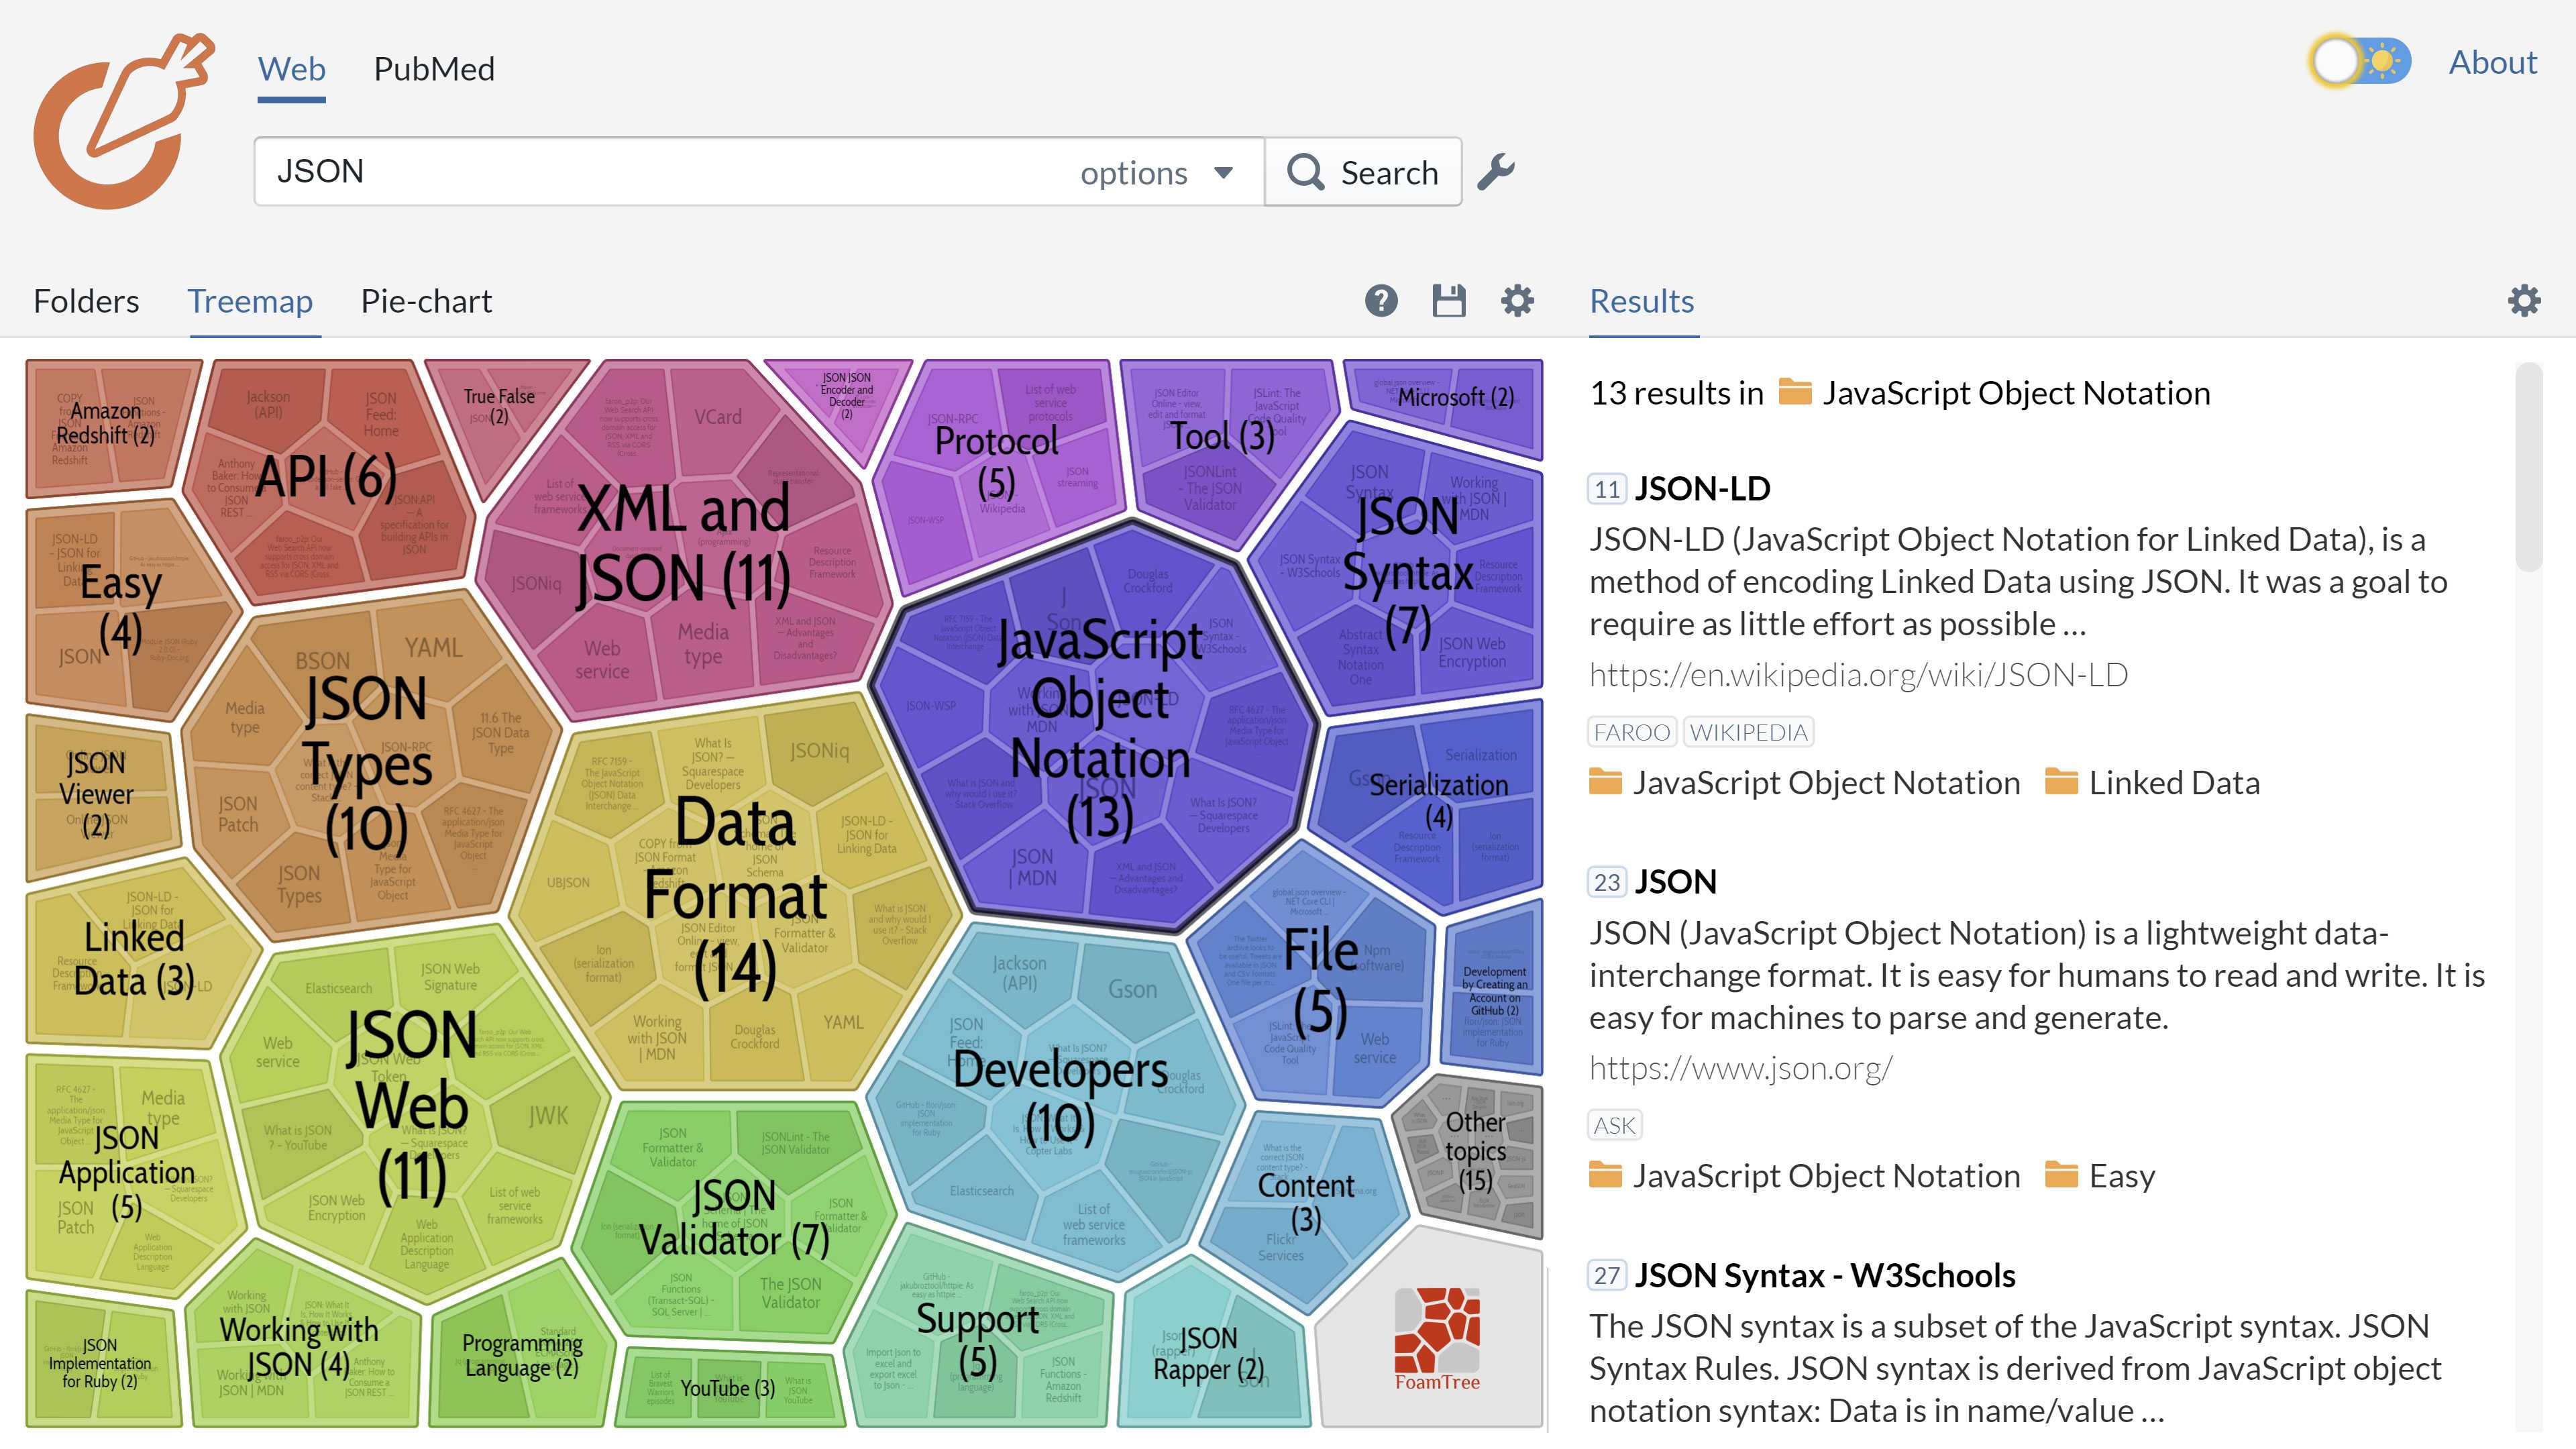
Task: Open treemap visualization settings gear
Action: [x=1517, y=301]
